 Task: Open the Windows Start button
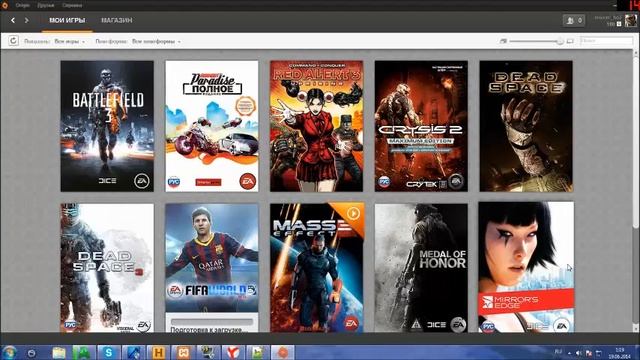pyautogui.click(x=9, y=352)
